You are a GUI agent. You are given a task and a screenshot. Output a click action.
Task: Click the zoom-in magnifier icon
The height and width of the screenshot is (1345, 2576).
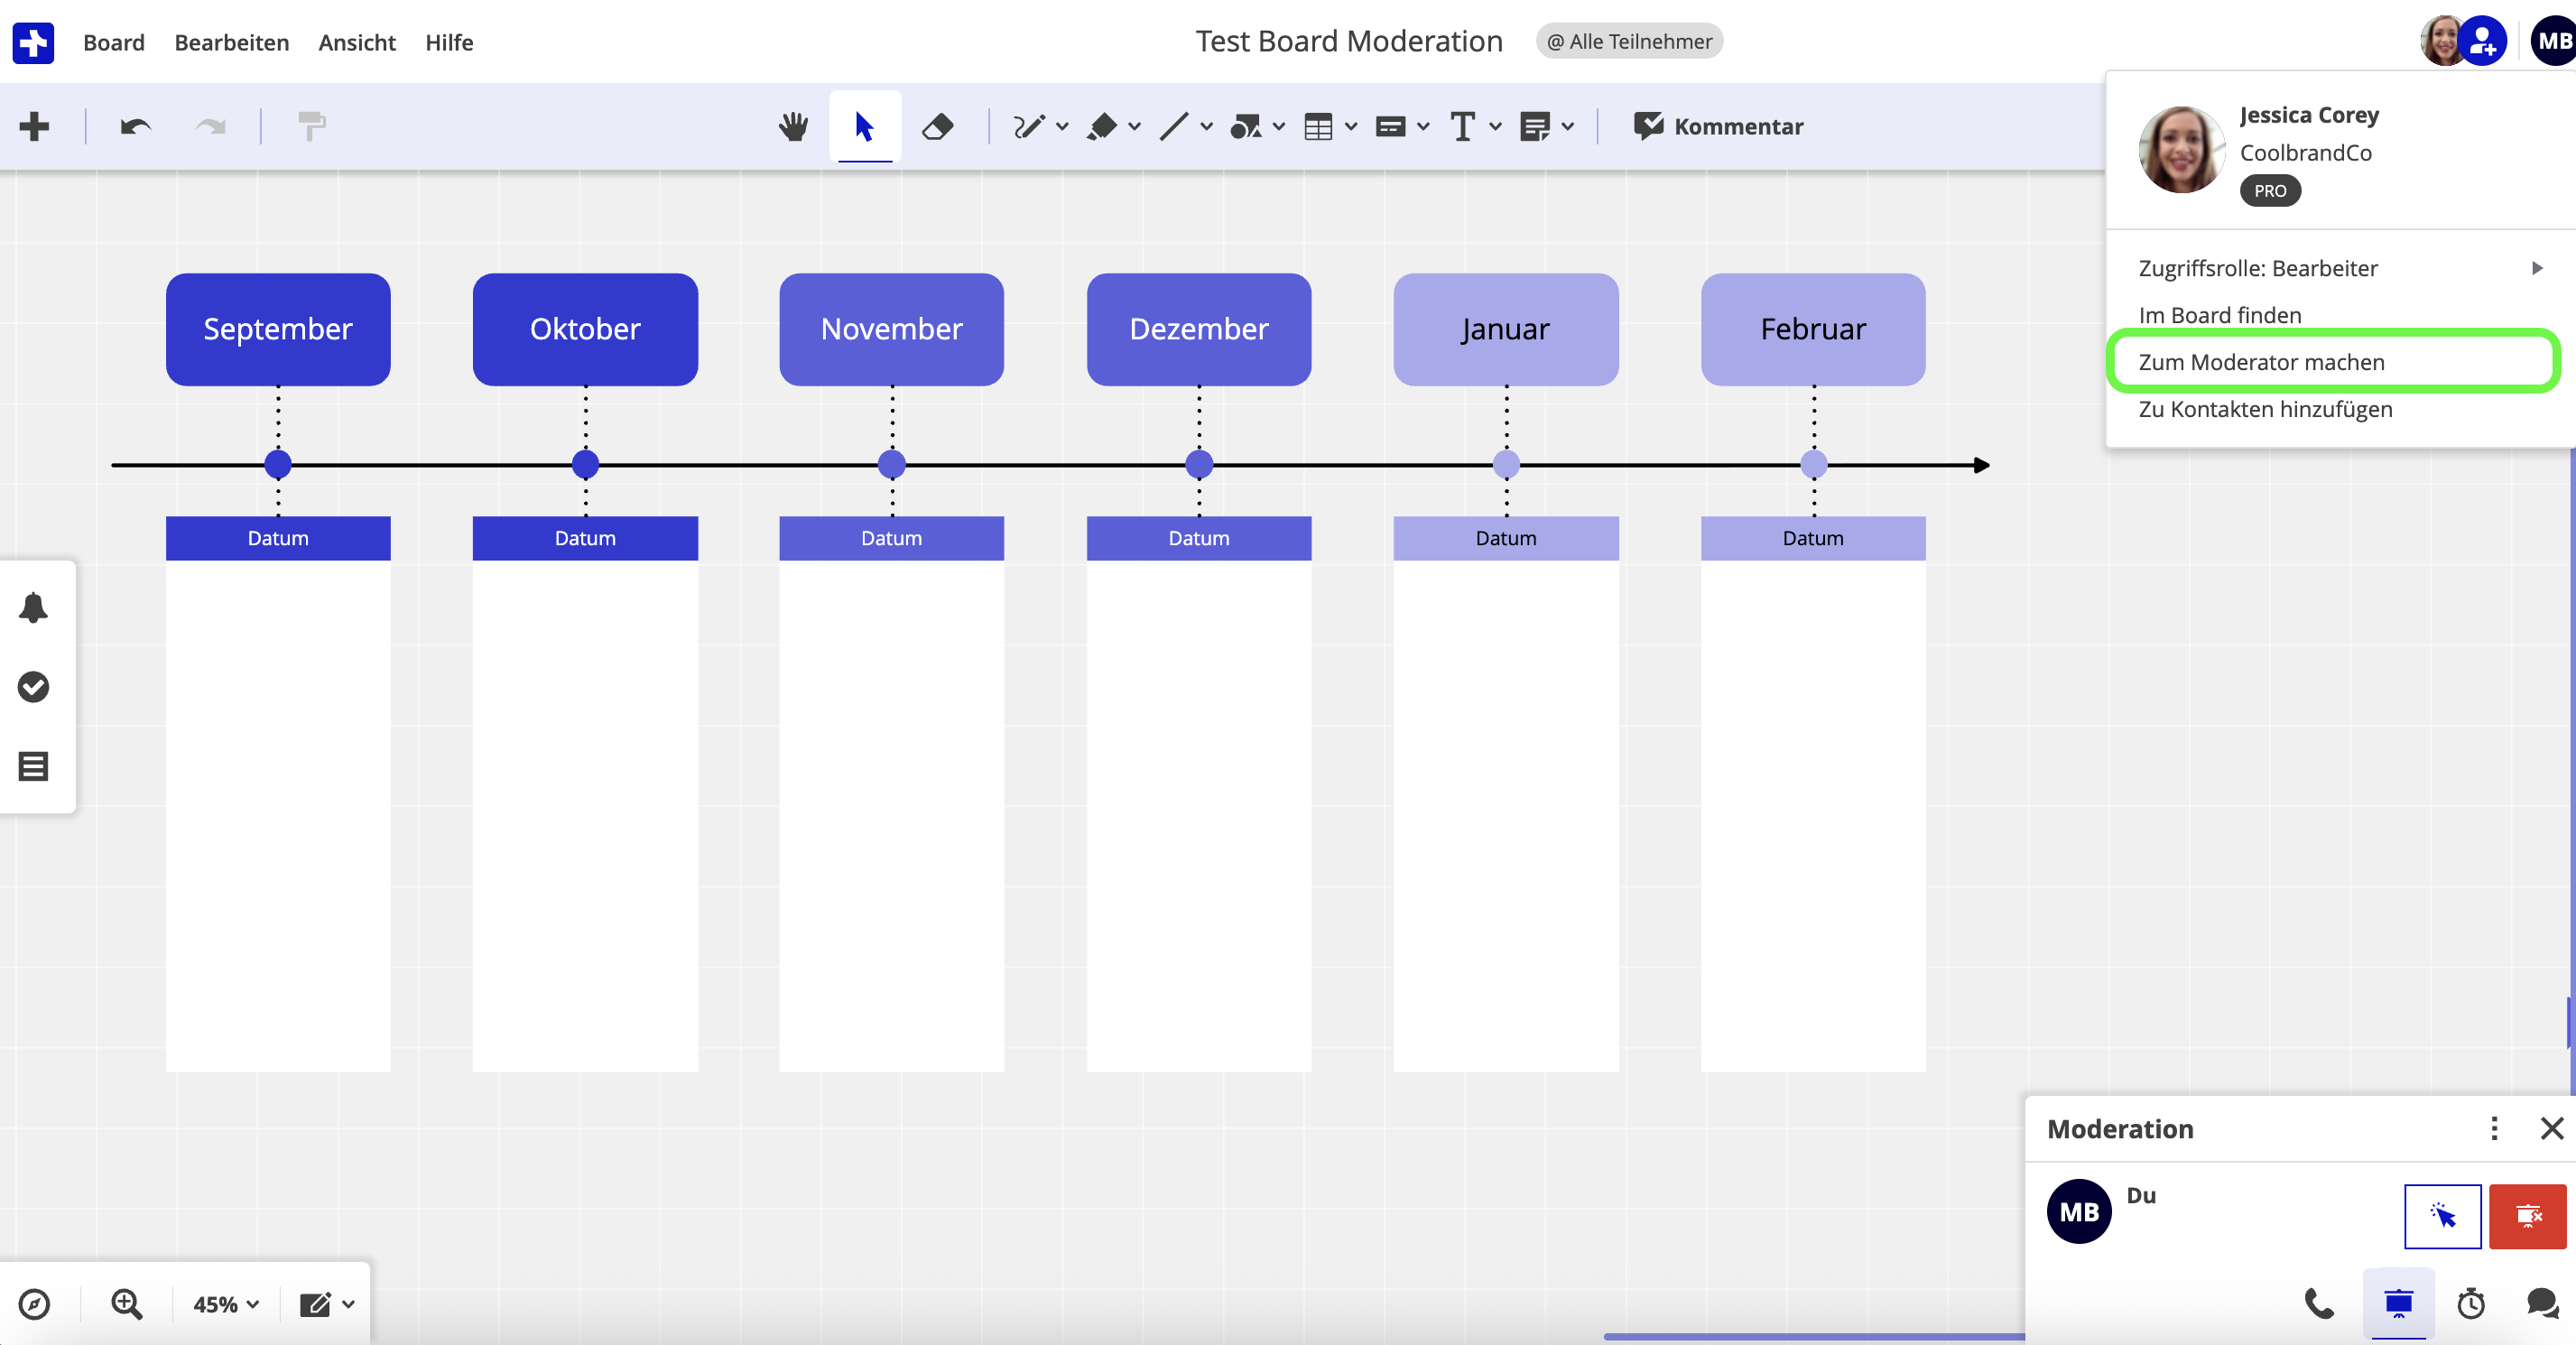pos(127,1304)
